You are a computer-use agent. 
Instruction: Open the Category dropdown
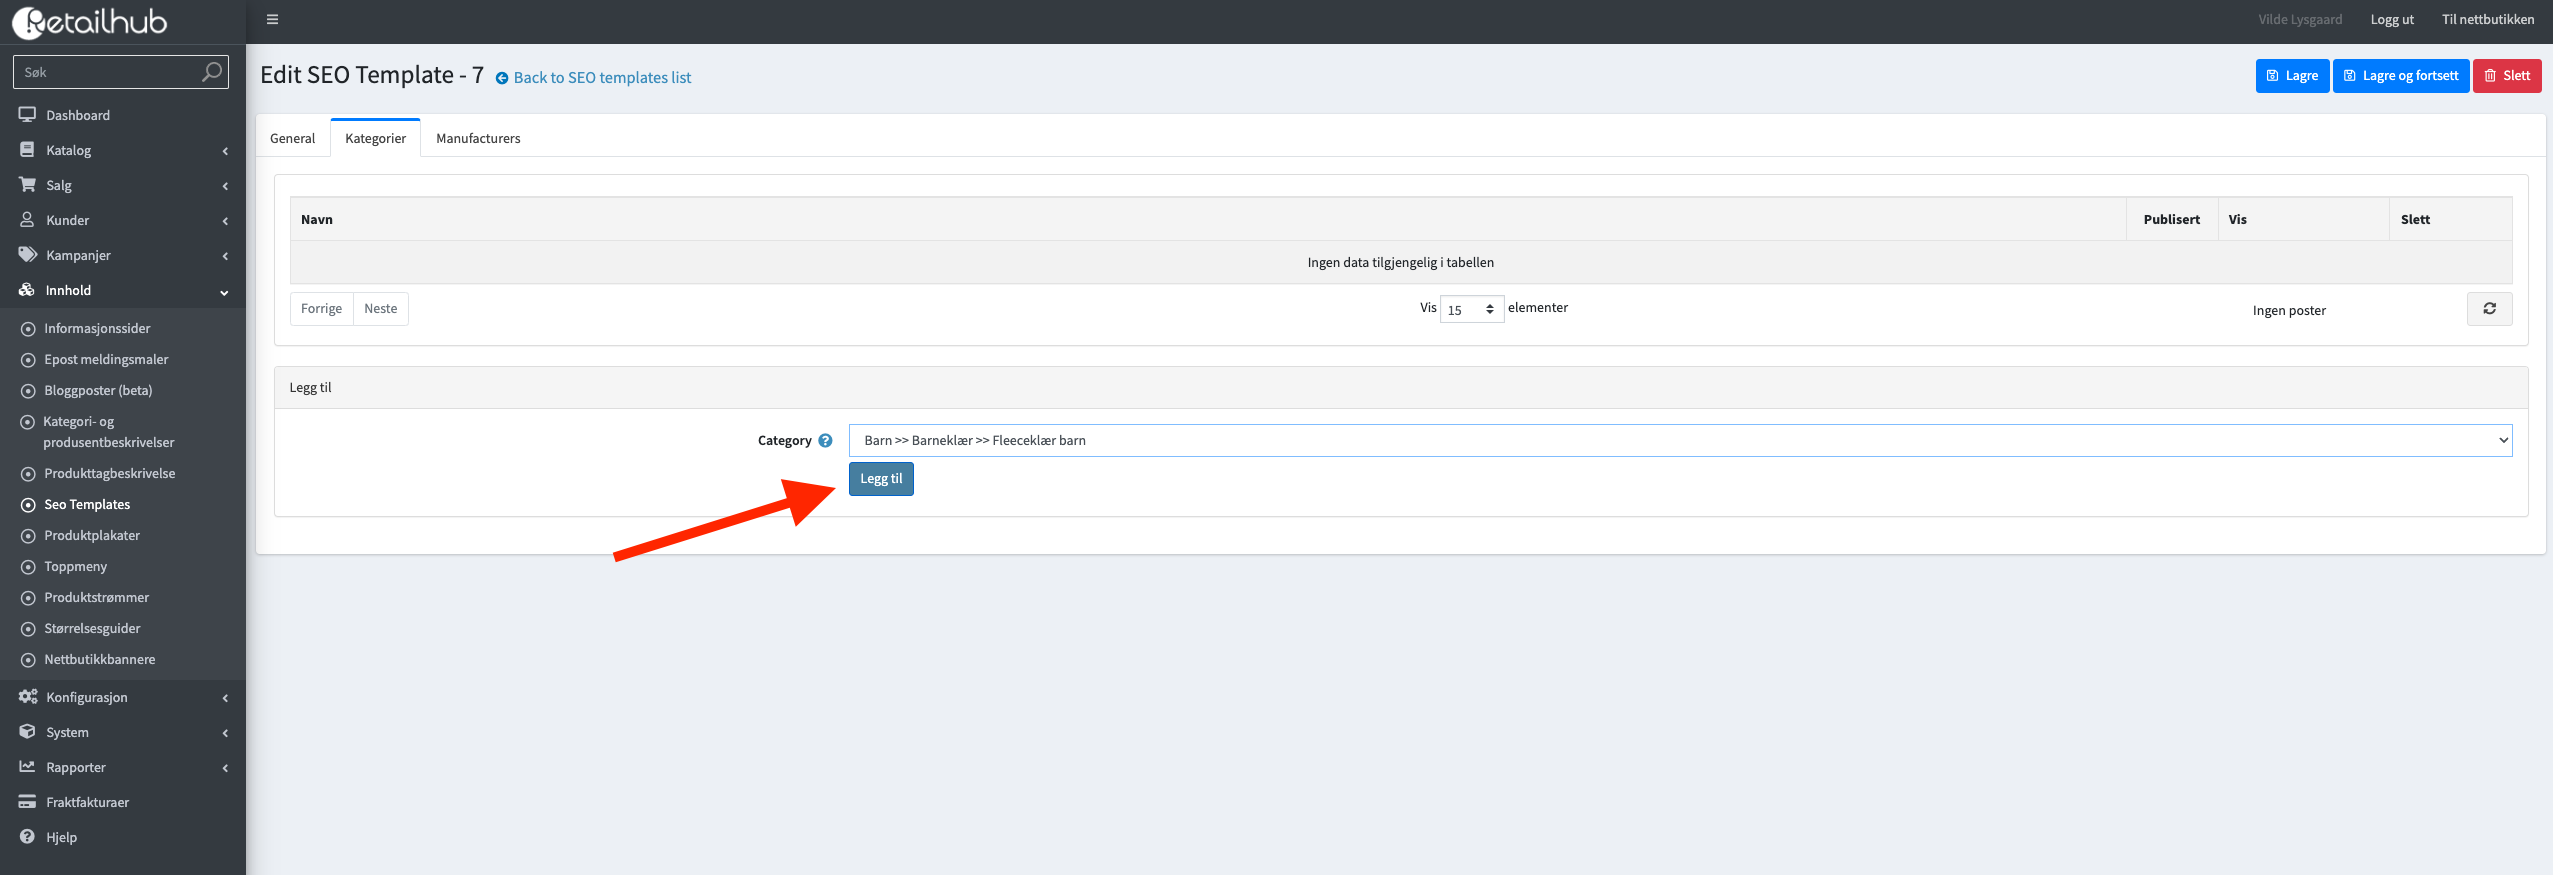click(1679, 441)
